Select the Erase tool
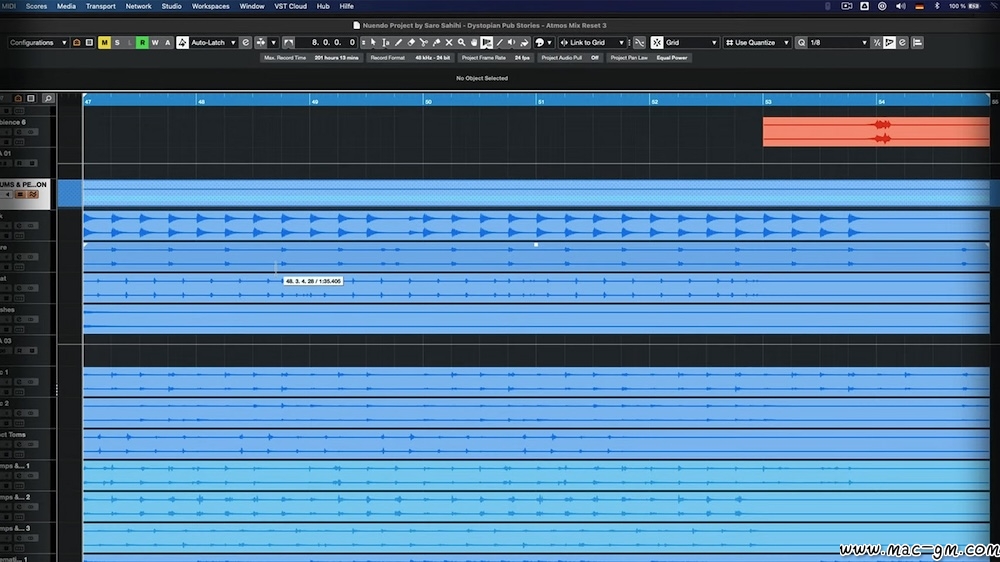Viewport: 1000px width, 562px height. click(411, 43)
